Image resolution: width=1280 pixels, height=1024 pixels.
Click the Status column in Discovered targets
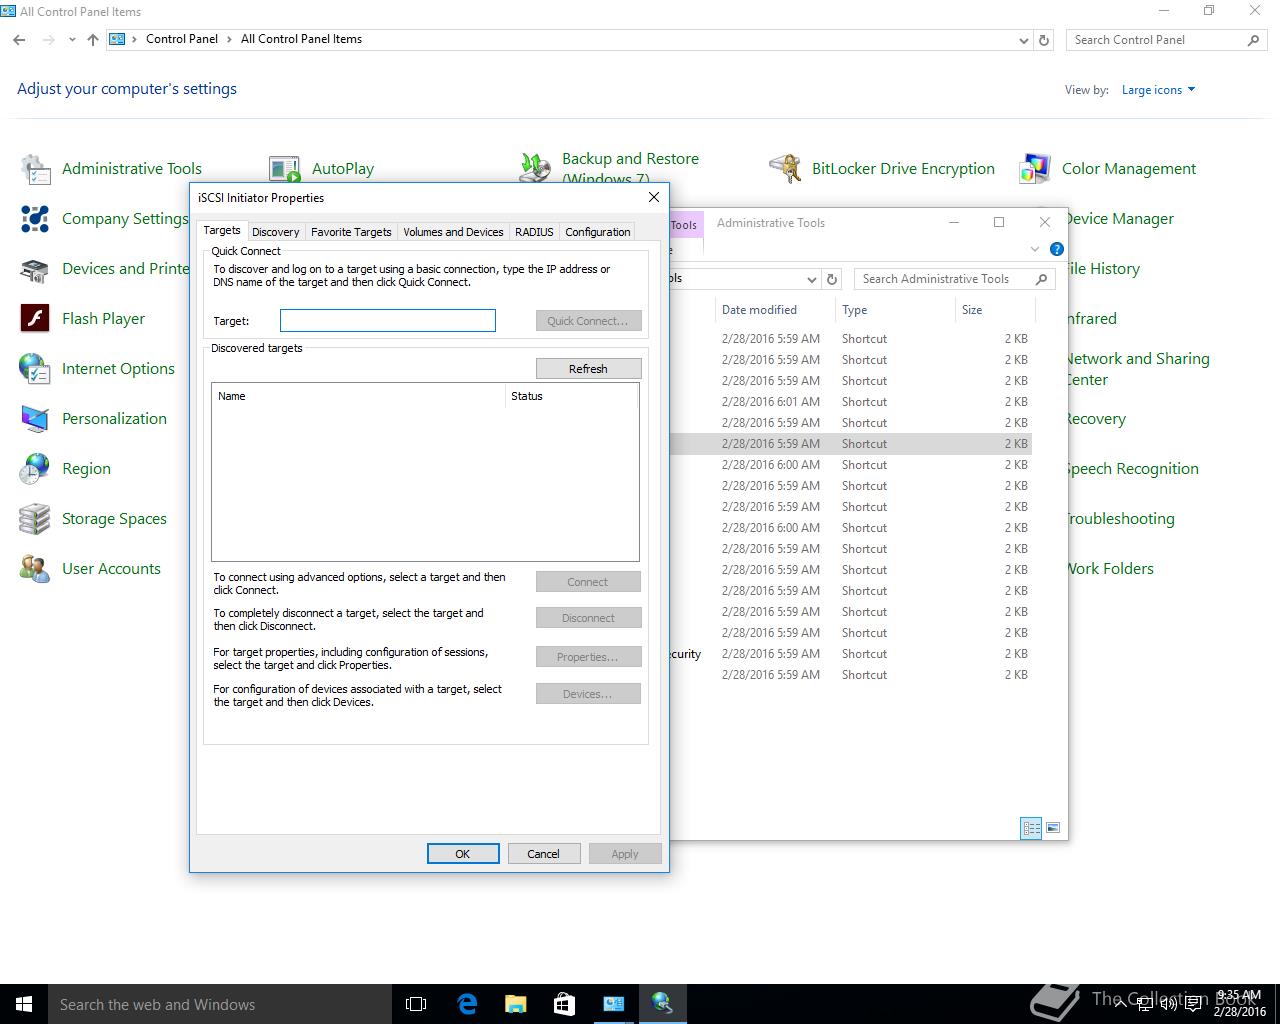(571, 396)
